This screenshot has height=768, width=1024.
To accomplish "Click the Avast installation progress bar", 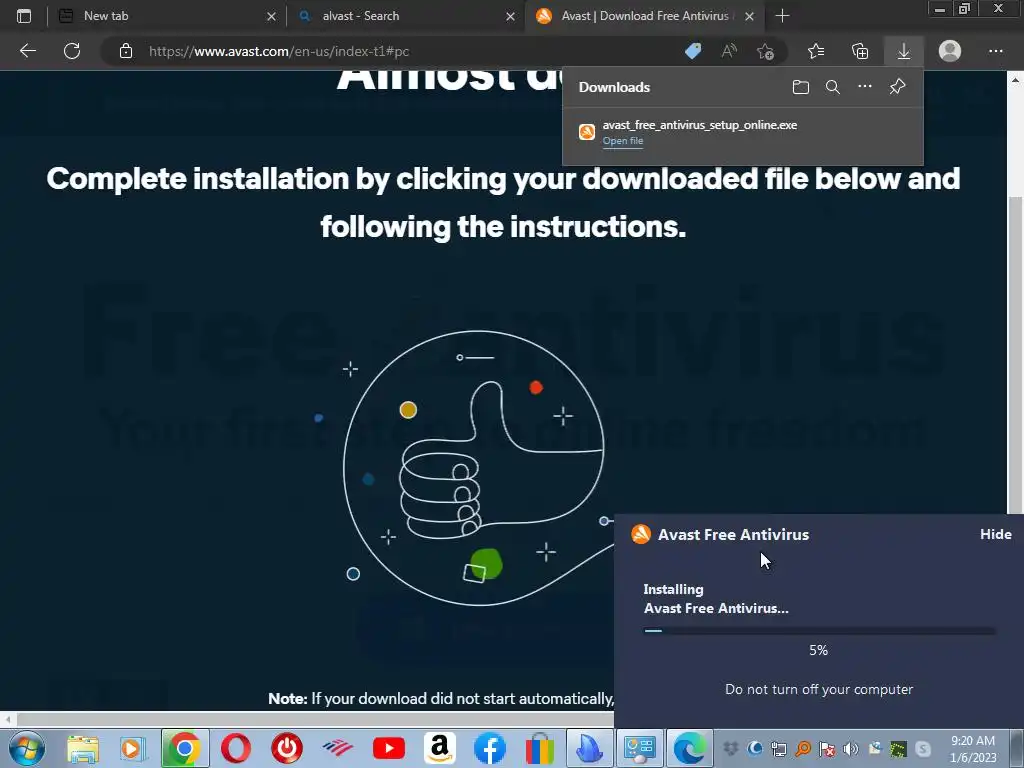I will tap(820, 631).
